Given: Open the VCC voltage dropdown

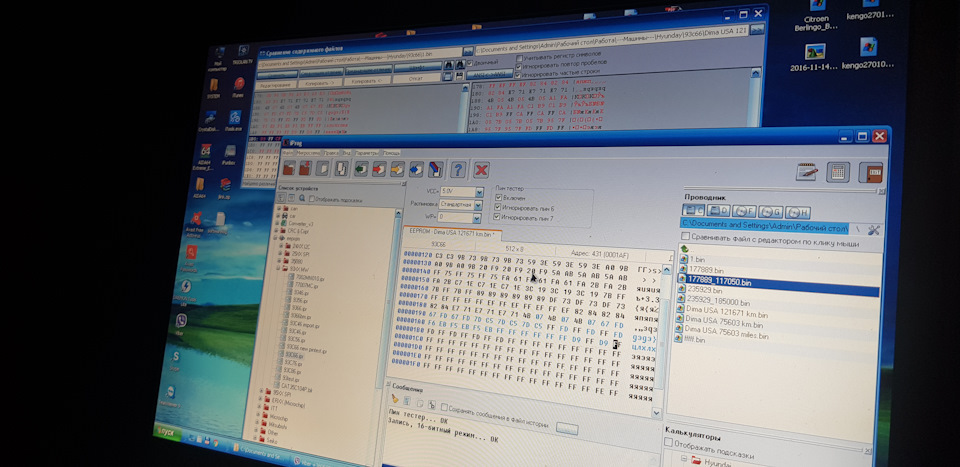Looking at the screenshot, I should tap(479, 192).
